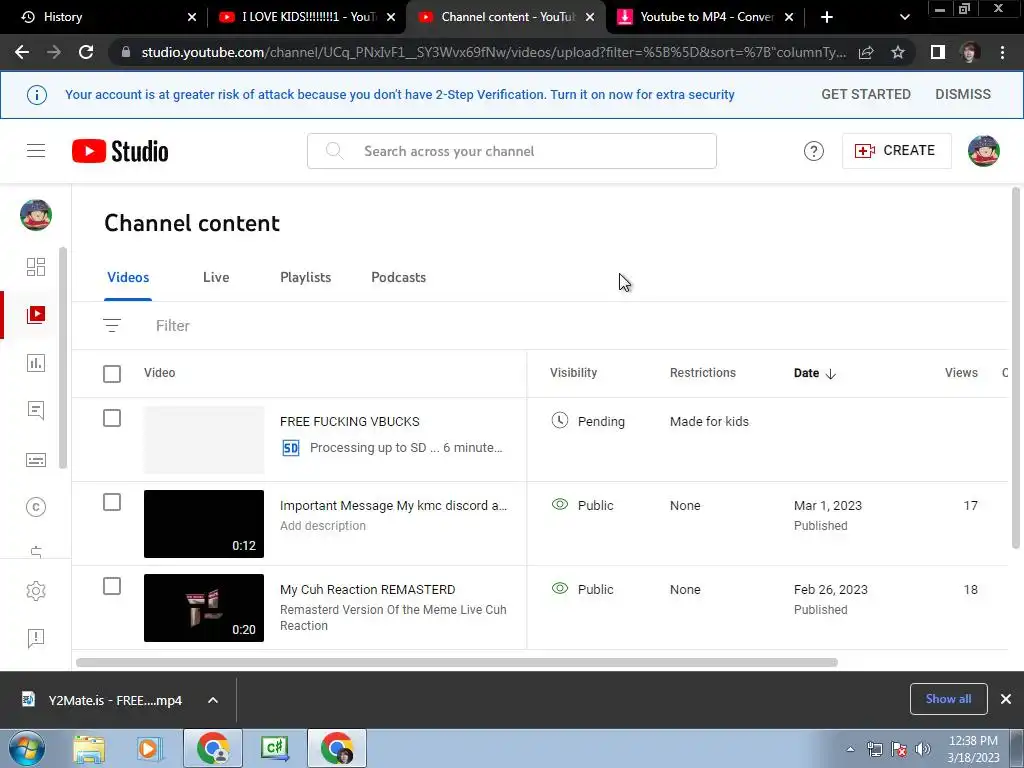
Task: Toggle the browser side panel icon
Action: [x=938, y=52]
